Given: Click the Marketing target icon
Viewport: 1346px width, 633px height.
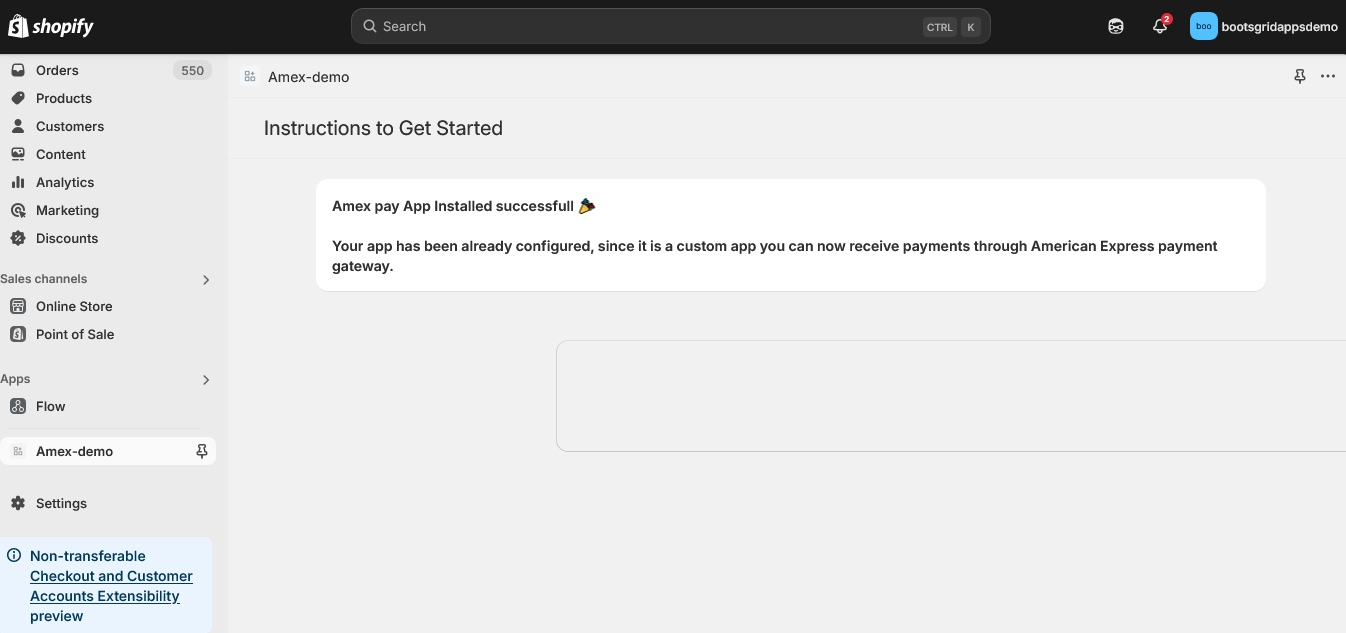Looking at the screenshot, I should pyautogui.click(x=18, y=210).
